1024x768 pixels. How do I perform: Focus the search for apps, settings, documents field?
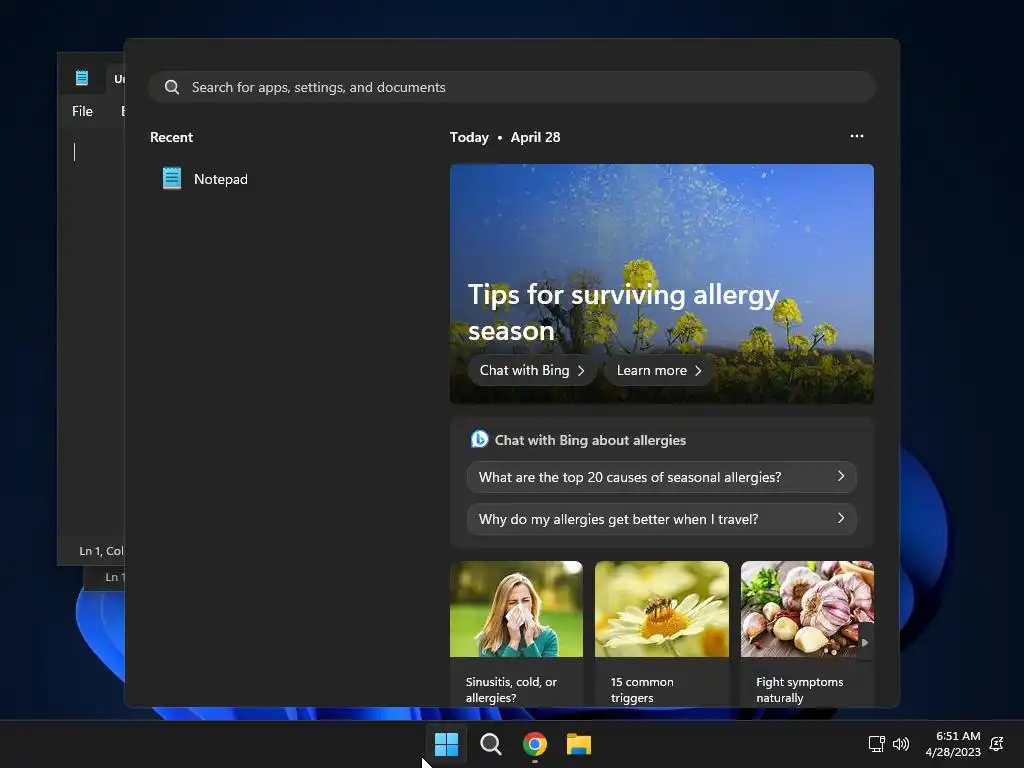click(x=512, y=87)
